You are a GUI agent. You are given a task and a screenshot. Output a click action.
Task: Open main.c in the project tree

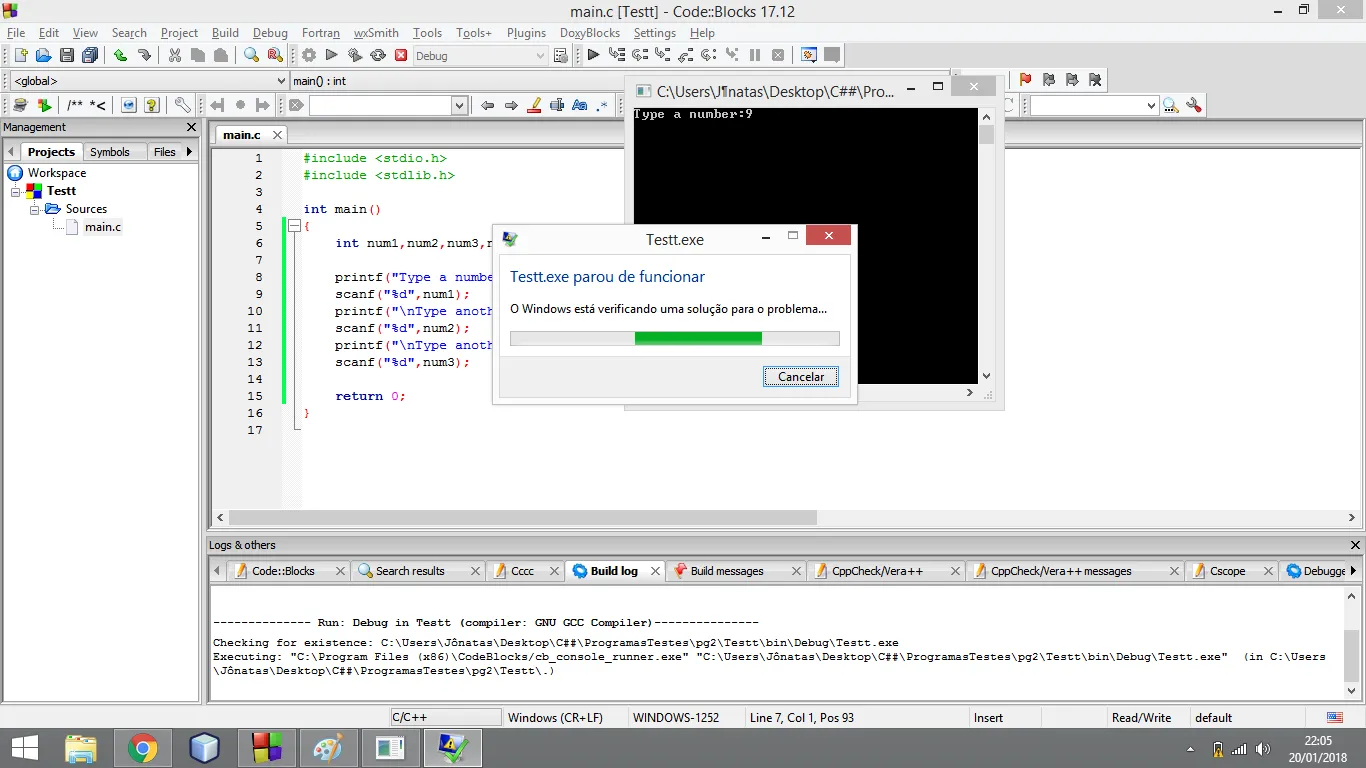tap(102, 227)
